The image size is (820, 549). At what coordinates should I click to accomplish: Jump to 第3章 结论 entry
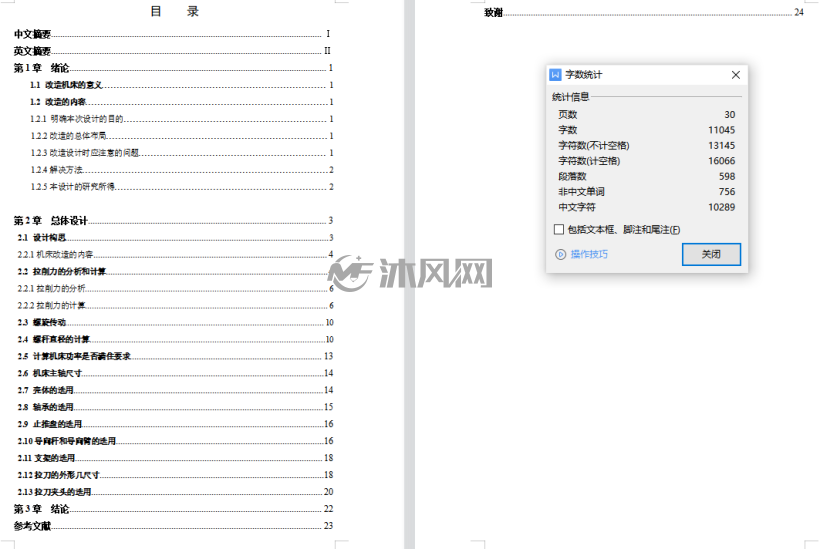point(173,509)
